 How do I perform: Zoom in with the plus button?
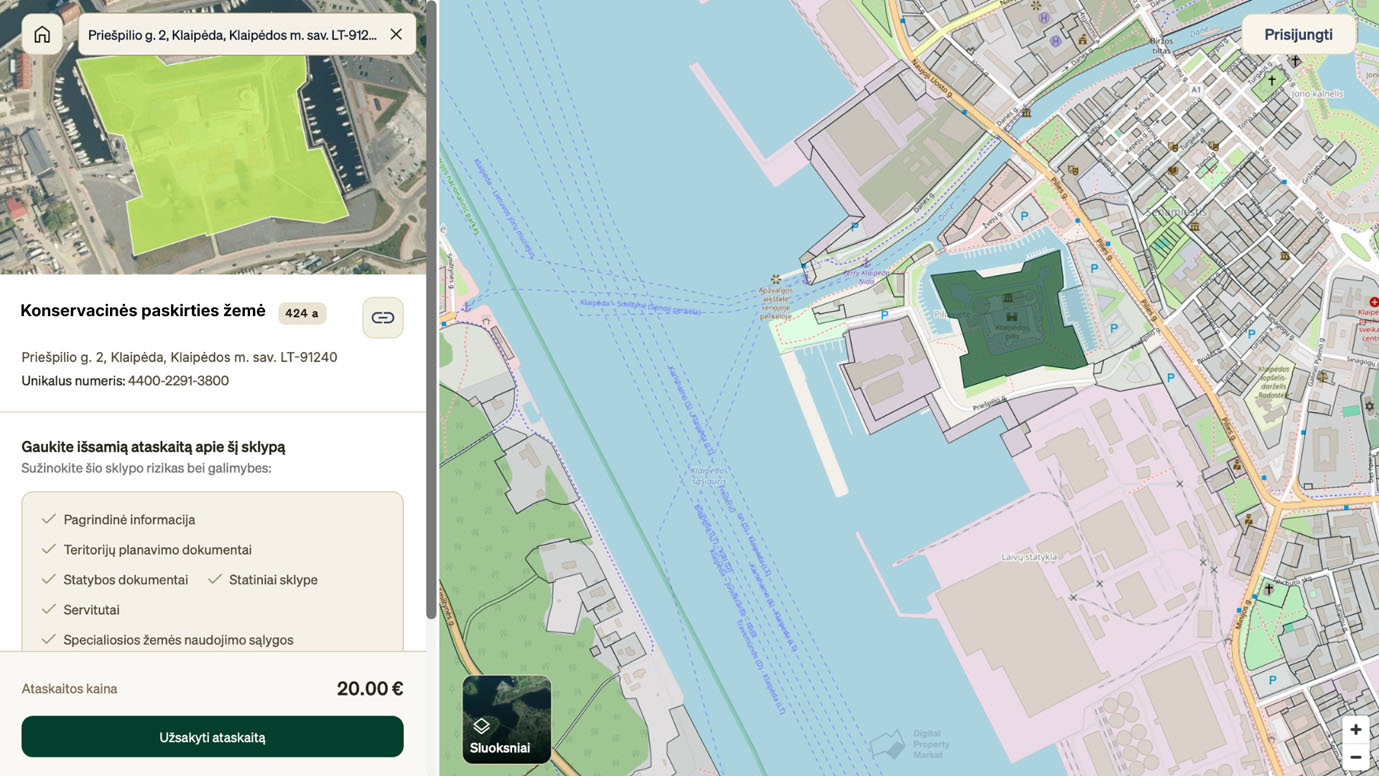pyautogui.click(x=1355, y=730)
